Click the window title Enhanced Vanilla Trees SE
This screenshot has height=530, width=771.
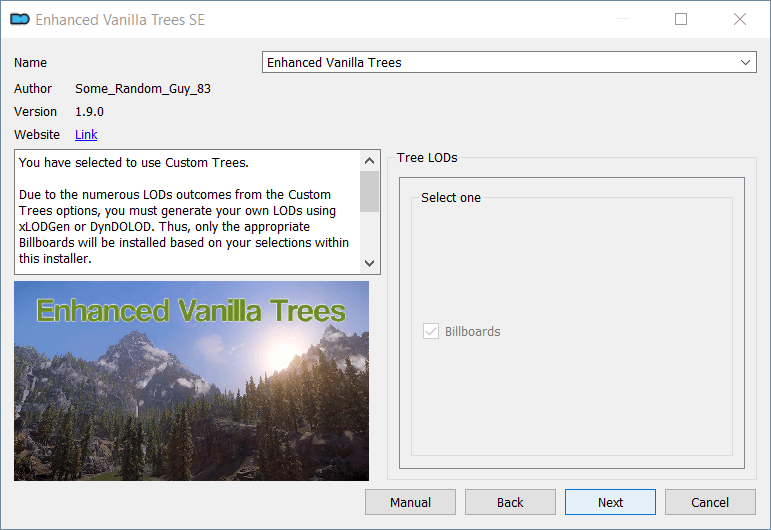click(x=120, y=20)
